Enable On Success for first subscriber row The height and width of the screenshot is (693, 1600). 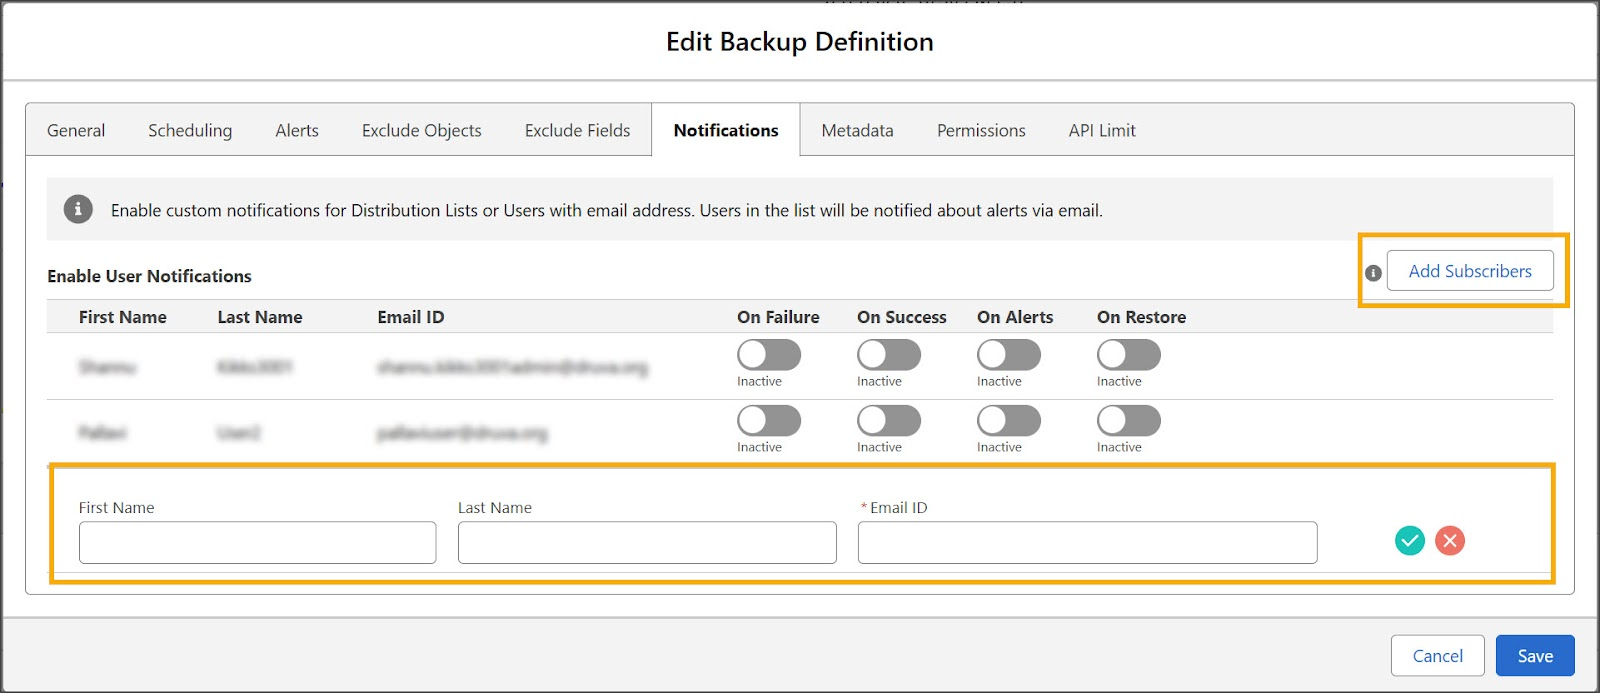888,355
